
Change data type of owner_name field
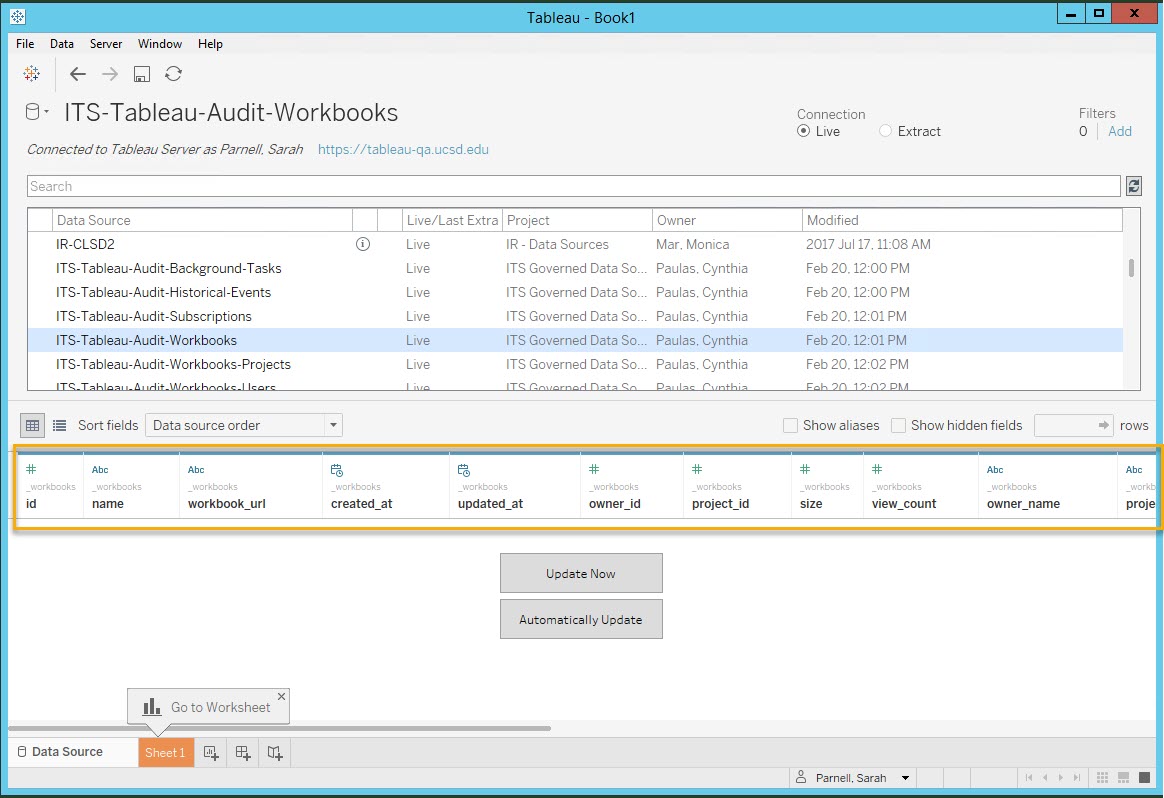995,469
